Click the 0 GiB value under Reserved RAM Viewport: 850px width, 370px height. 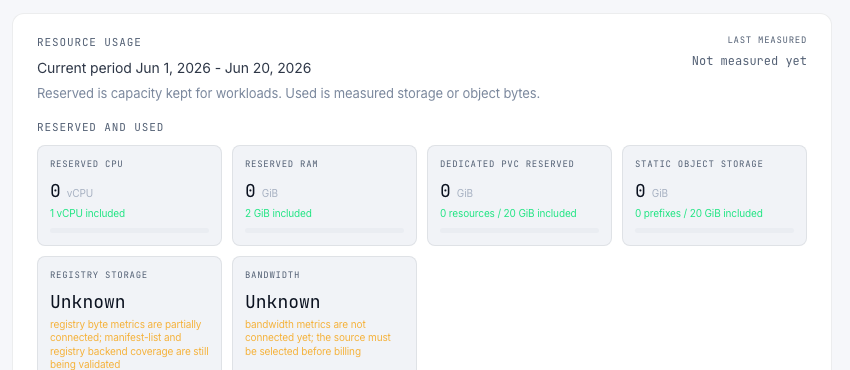(x=261, y=191)
